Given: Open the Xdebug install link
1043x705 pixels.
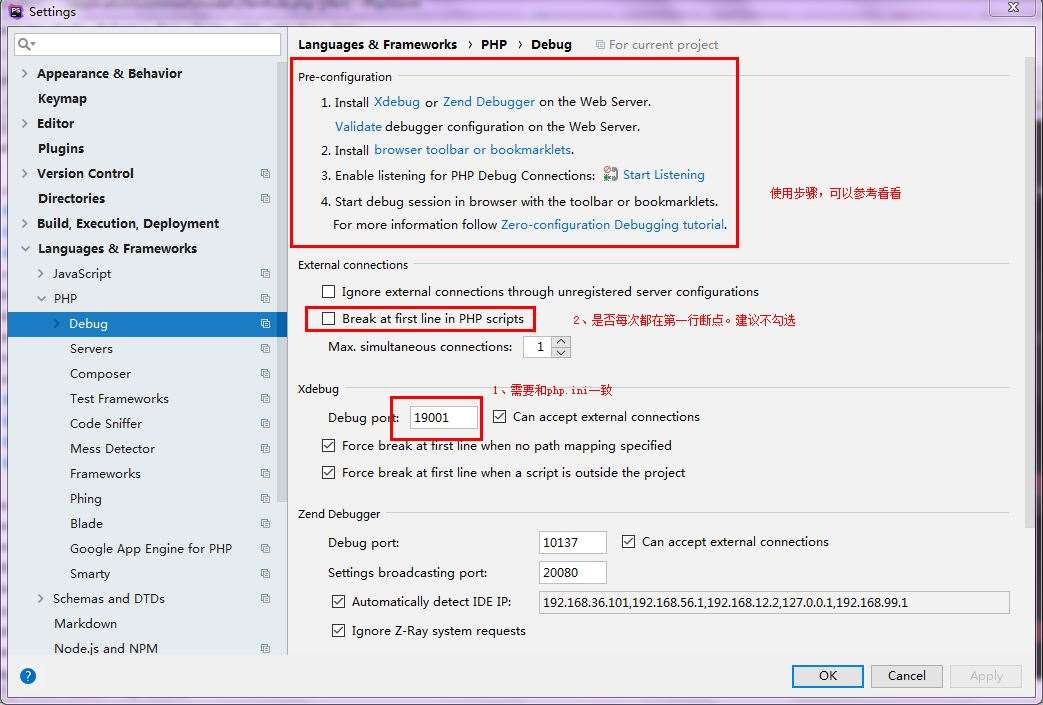Looking at the screenshot, I should point(396,102).
